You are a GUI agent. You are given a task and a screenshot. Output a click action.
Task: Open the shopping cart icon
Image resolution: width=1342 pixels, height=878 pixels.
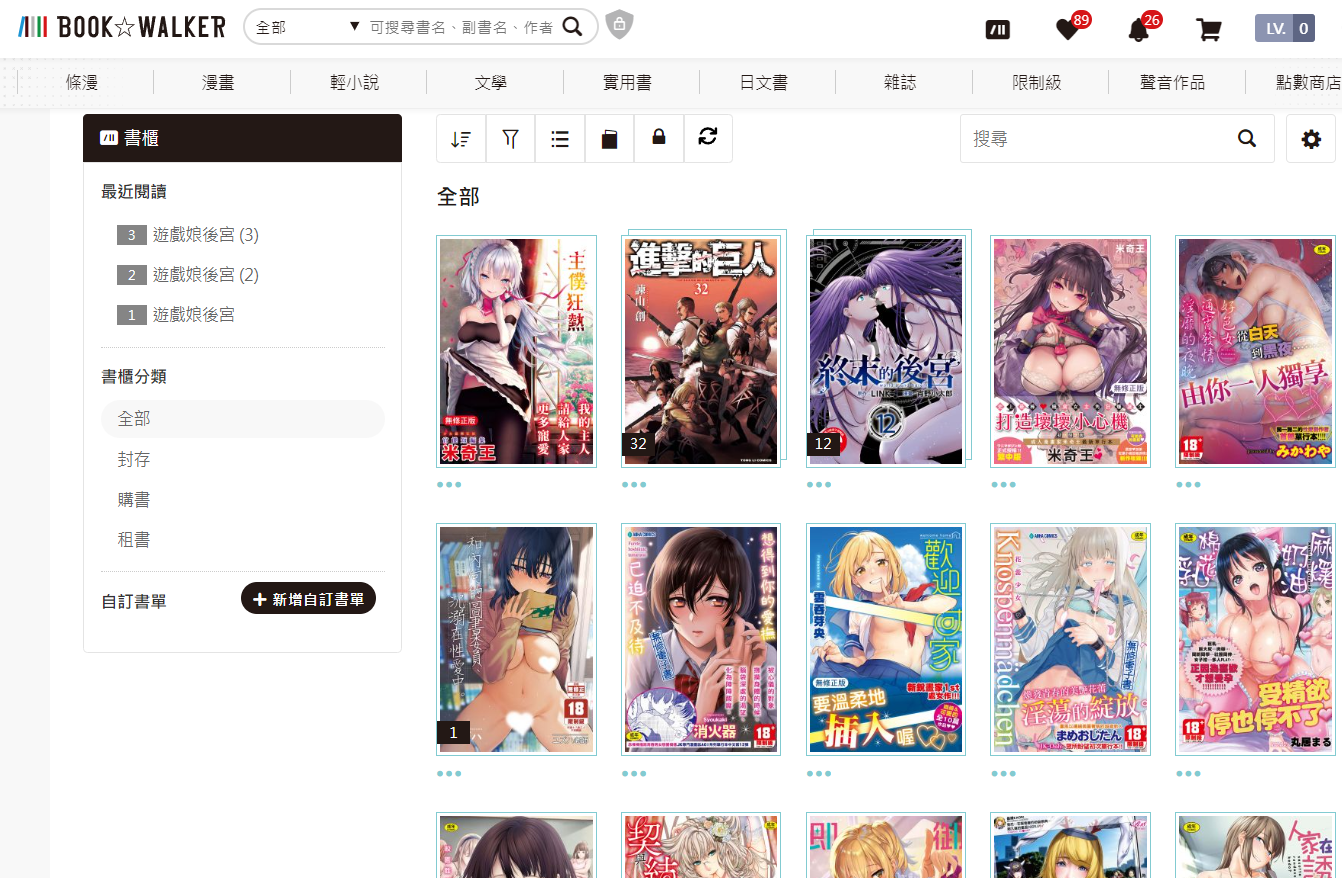[x=1209, y=29]
